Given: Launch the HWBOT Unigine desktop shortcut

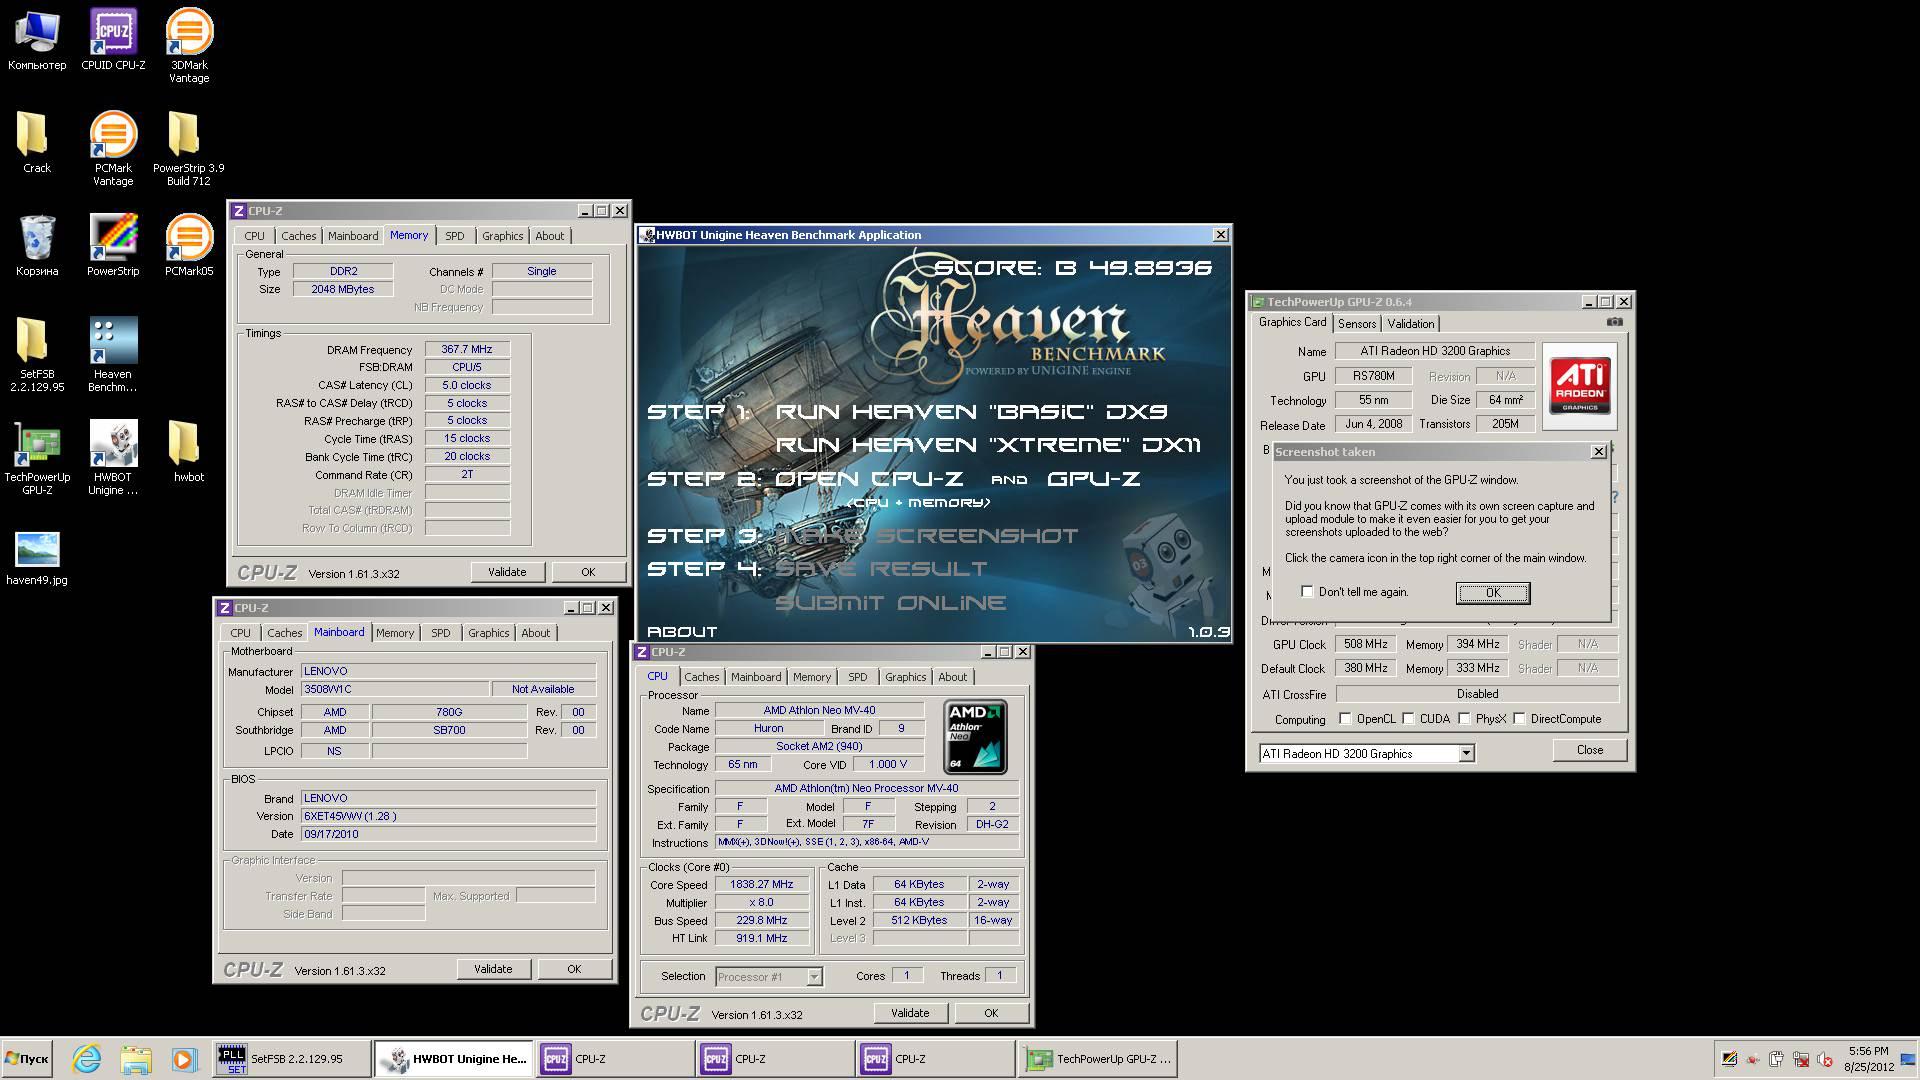Looking at the screenshot, I should coord(113,458).
